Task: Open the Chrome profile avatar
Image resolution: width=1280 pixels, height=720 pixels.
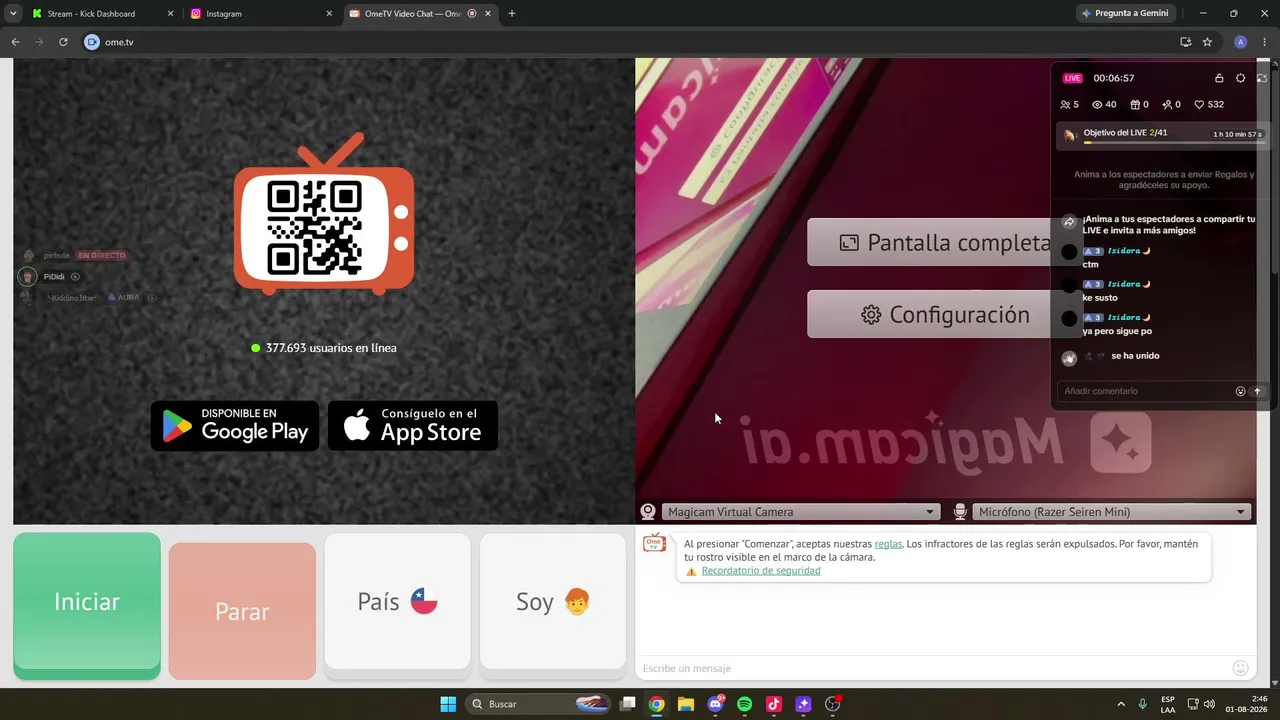Action: click(x=1241, y=42)
